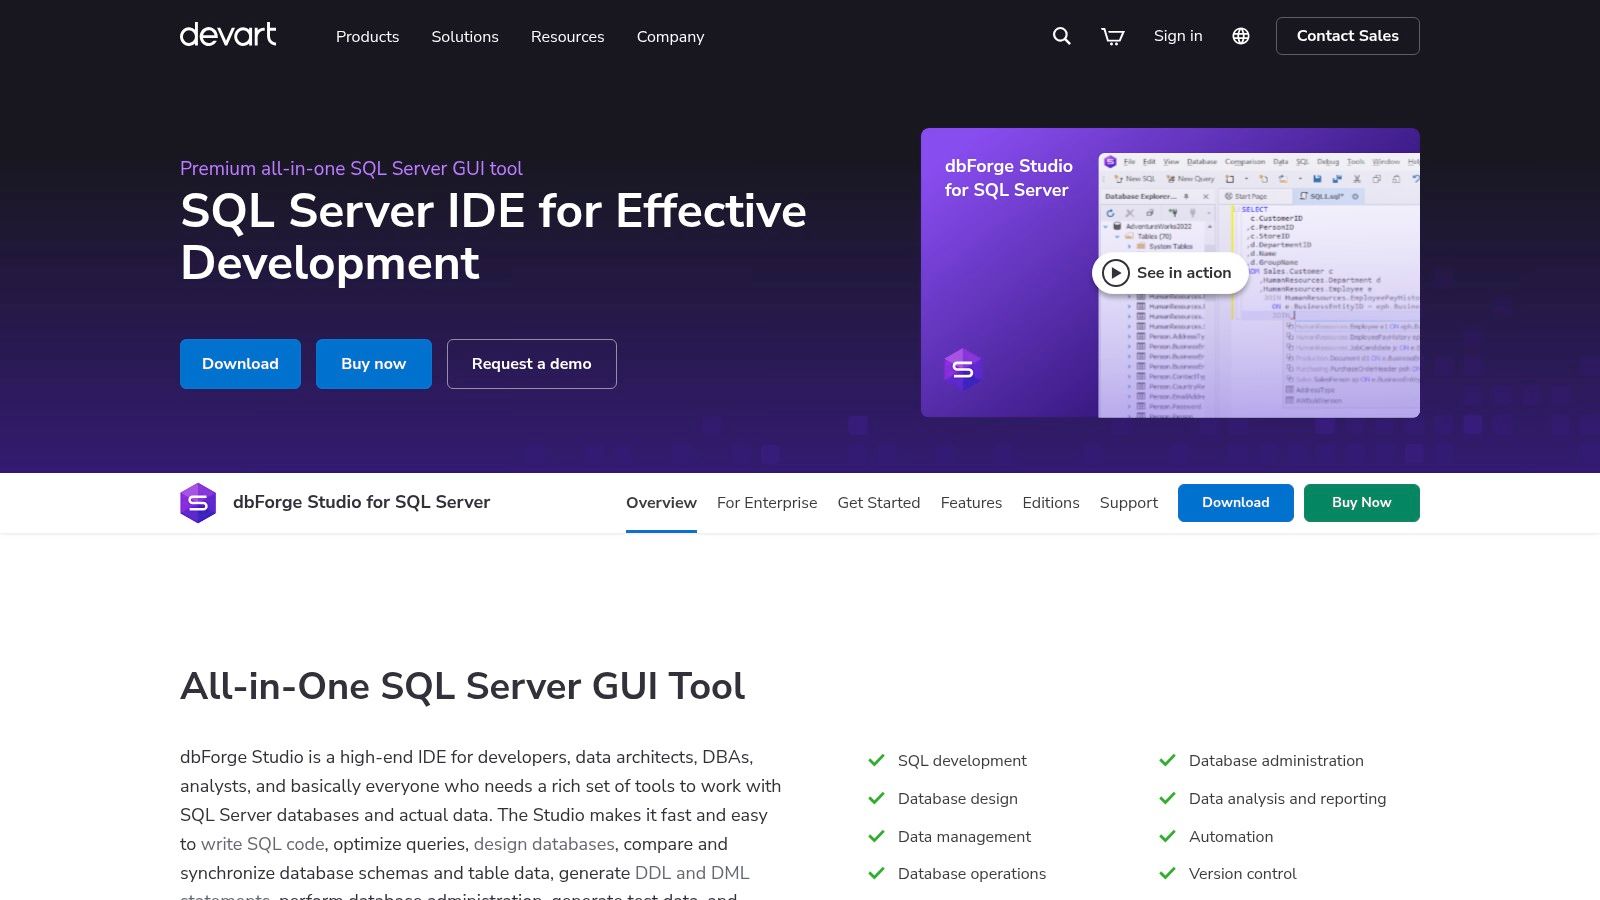Open the shopping cart icon
This screenshot has height=900, width=1600.
pos(1113,36)
